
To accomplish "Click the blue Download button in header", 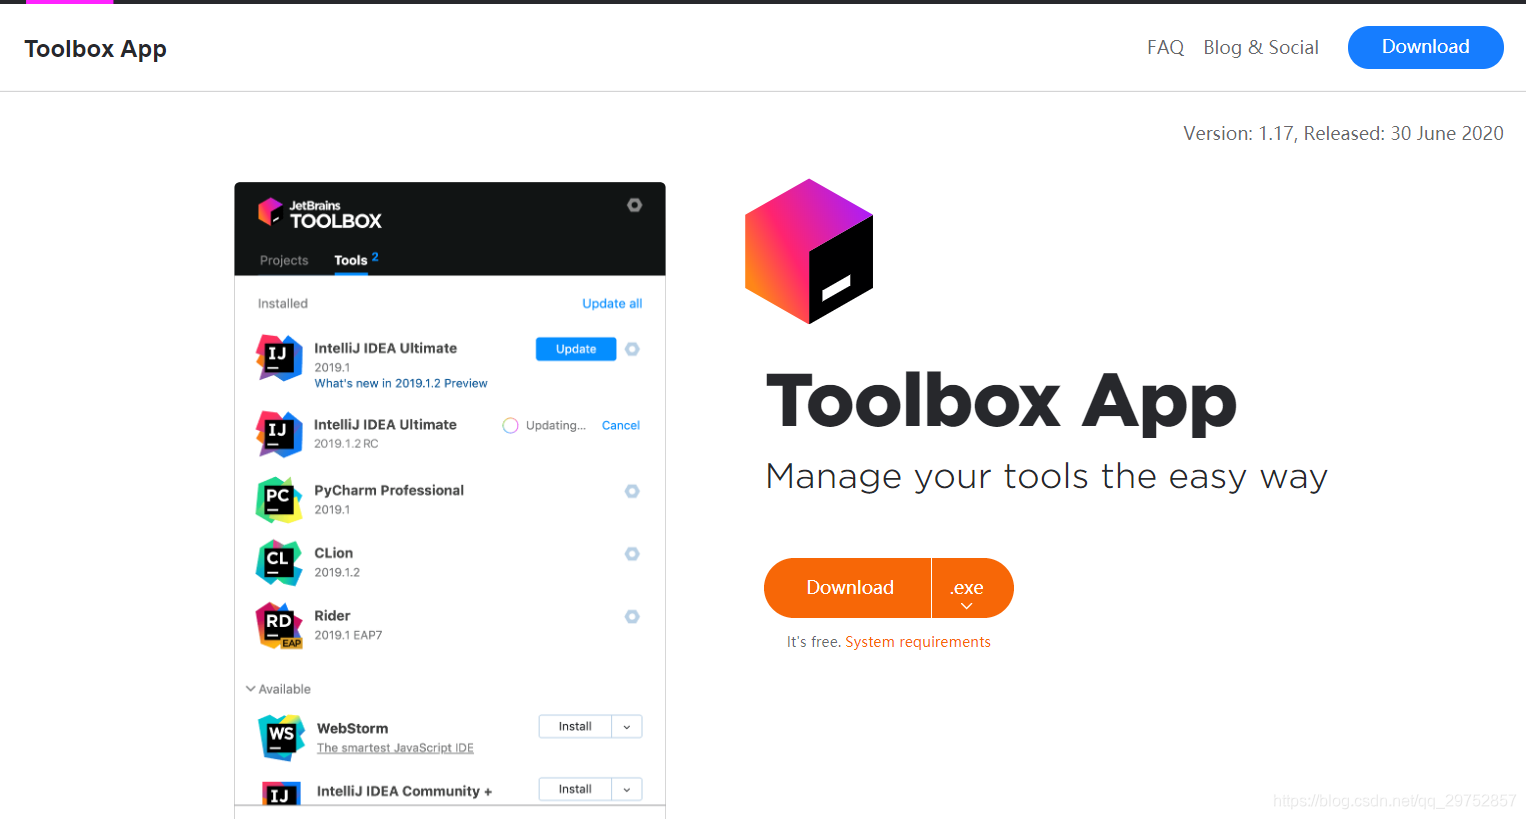I will [1425, 47].
